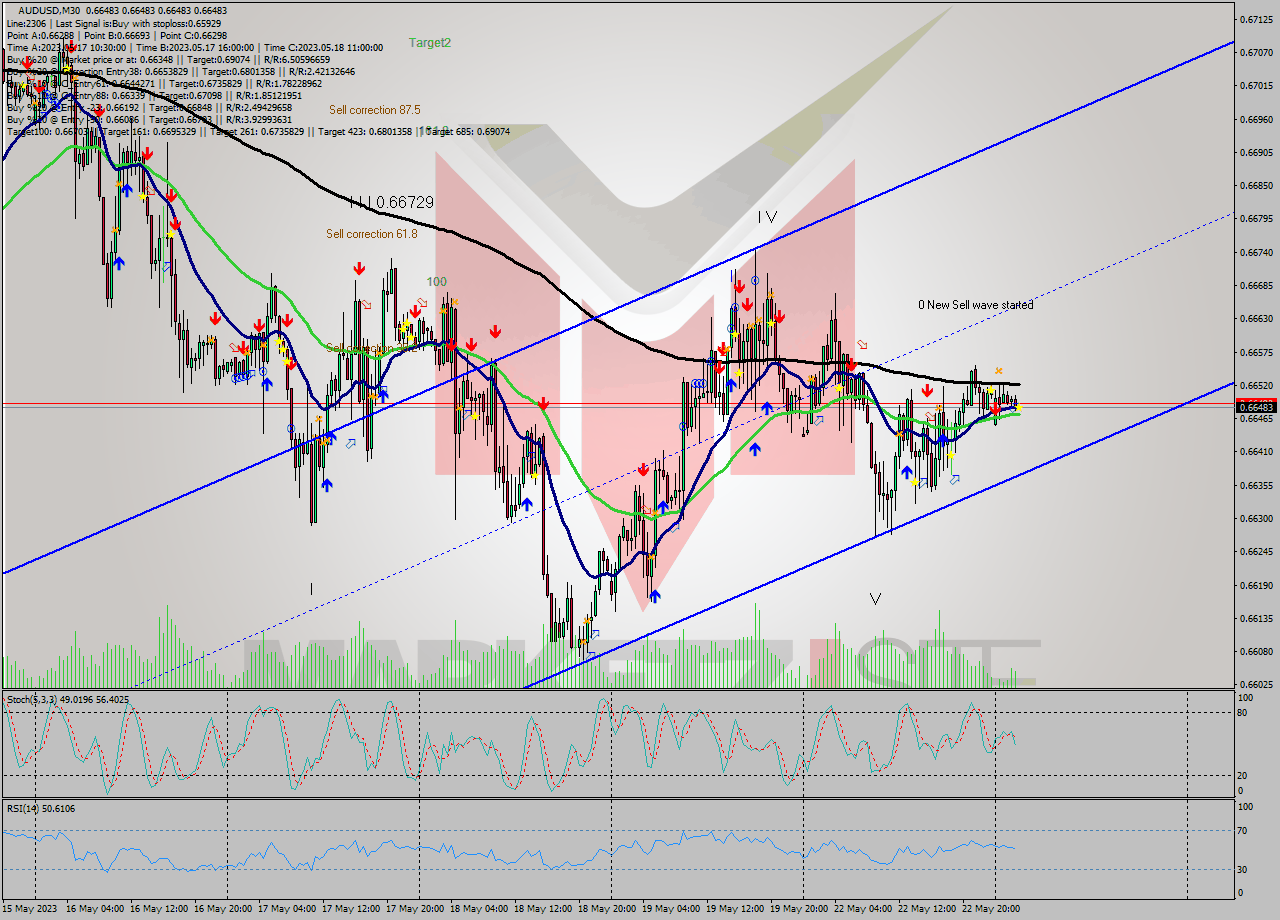Click the '0 New Sell wave started' annotation
1280x920 pixels.
point(976,305)
